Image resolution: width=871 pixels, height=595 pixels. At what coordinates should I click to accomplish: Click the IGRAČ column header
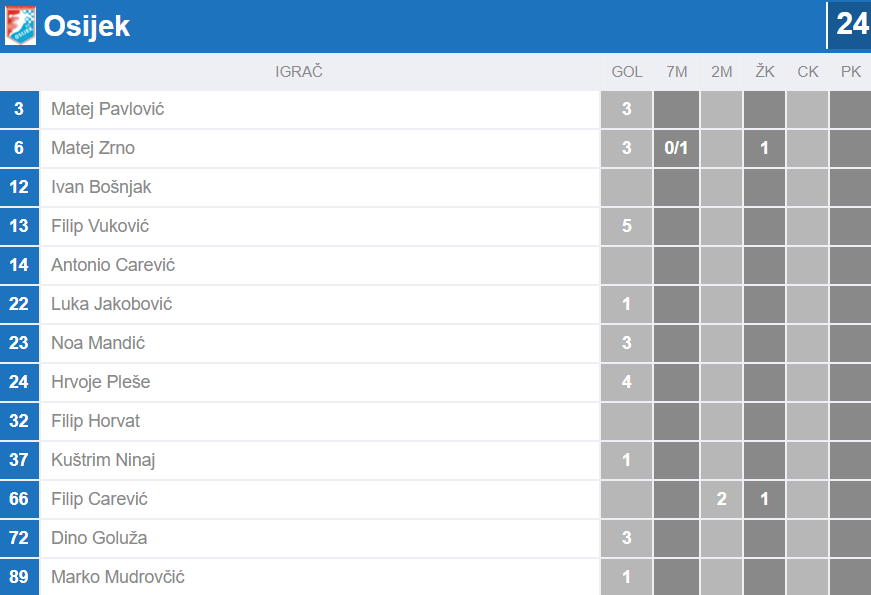(x=299, y=72)
